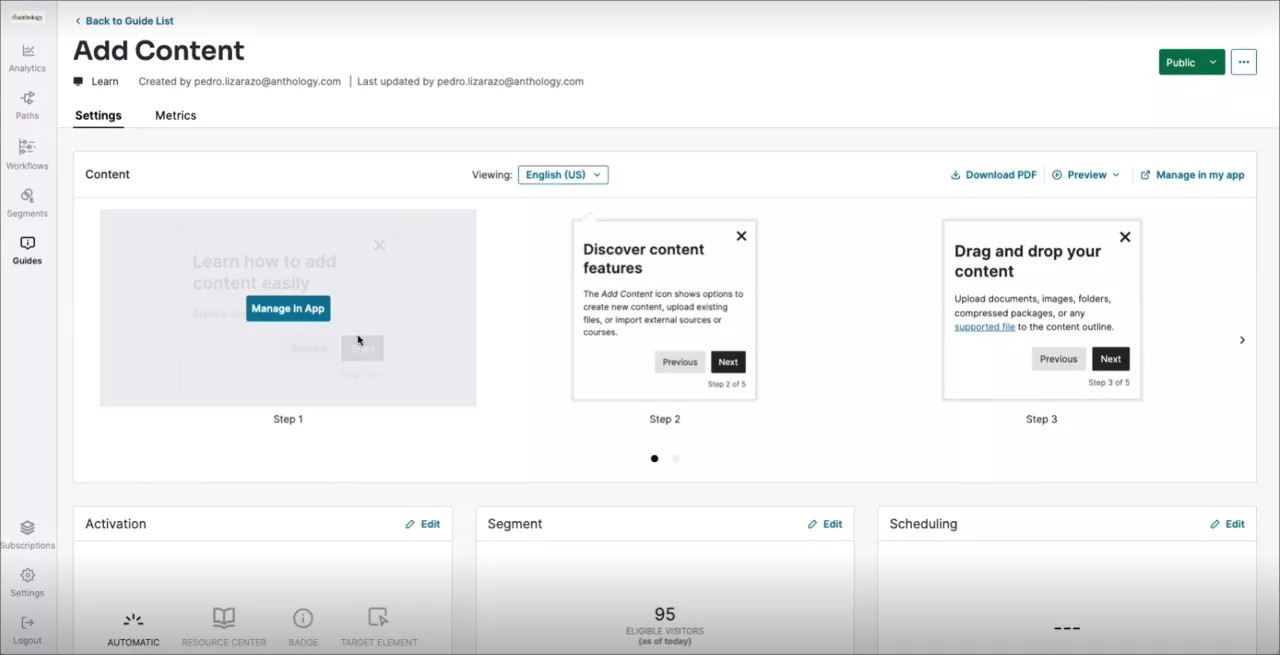Expand the Public status dropdown arrow
This screenshot has height=655, width=1280.
point(1213,62)
